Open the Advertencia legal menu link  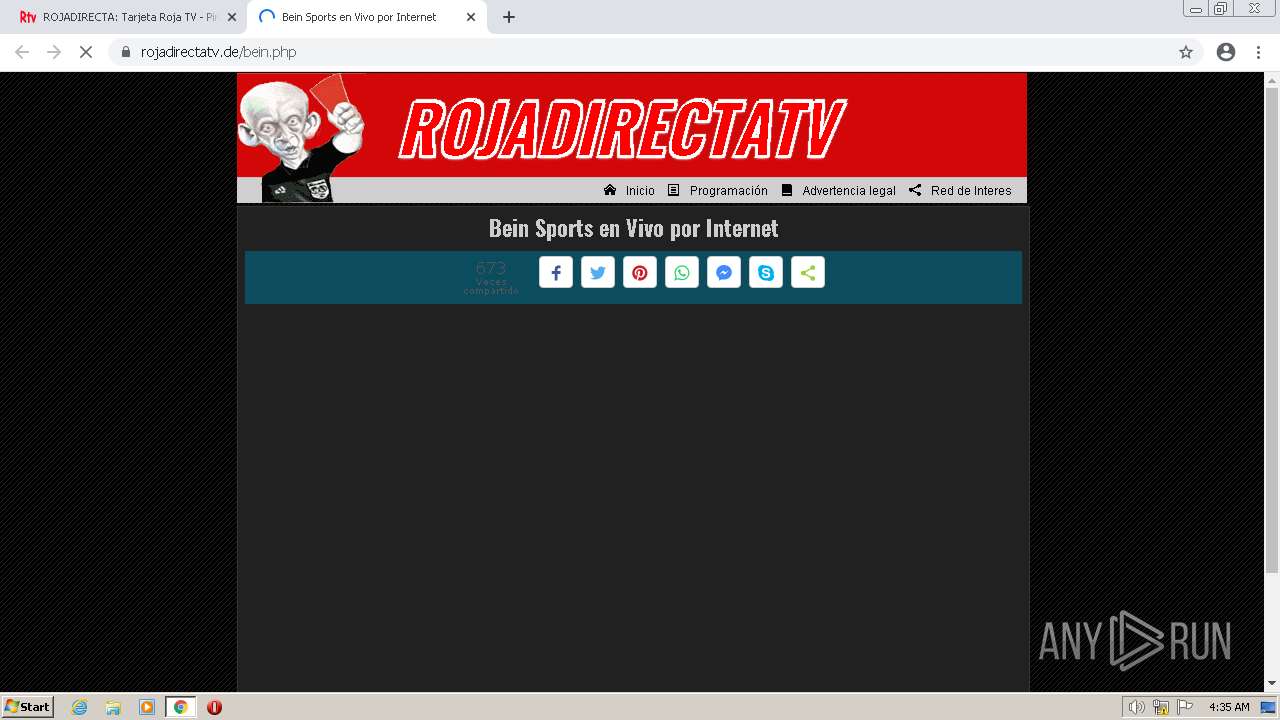pyautogui.click(x=839, y=190)
